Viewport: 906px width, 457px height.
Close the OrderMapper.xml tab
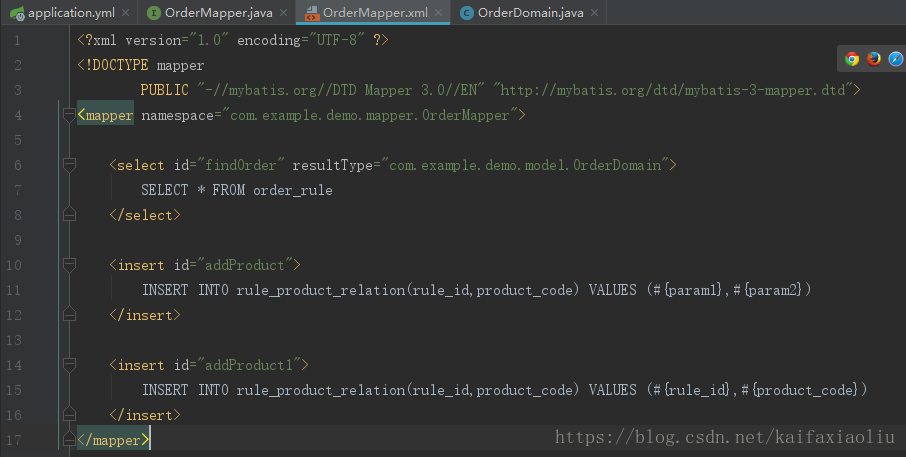pyautogui.click(x=439, y=13)
